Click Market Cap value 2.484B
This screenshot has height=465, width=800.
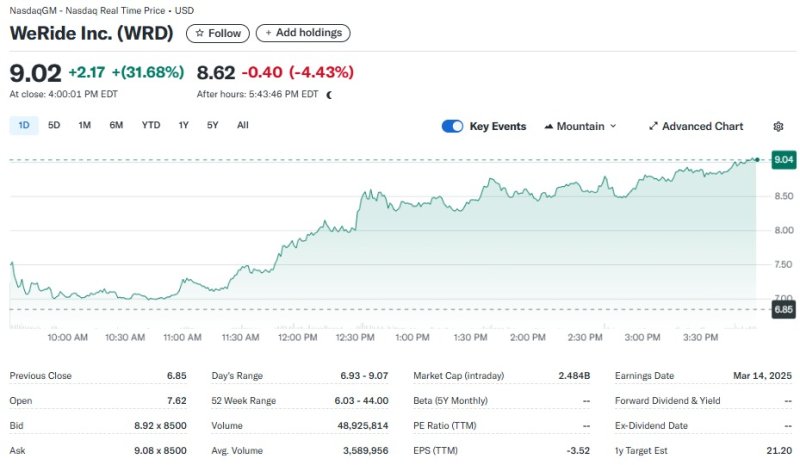[574, 376]
